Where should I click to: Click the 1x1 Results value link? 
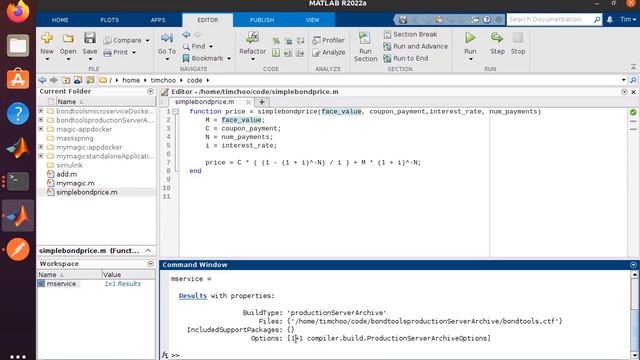point(122,283)
